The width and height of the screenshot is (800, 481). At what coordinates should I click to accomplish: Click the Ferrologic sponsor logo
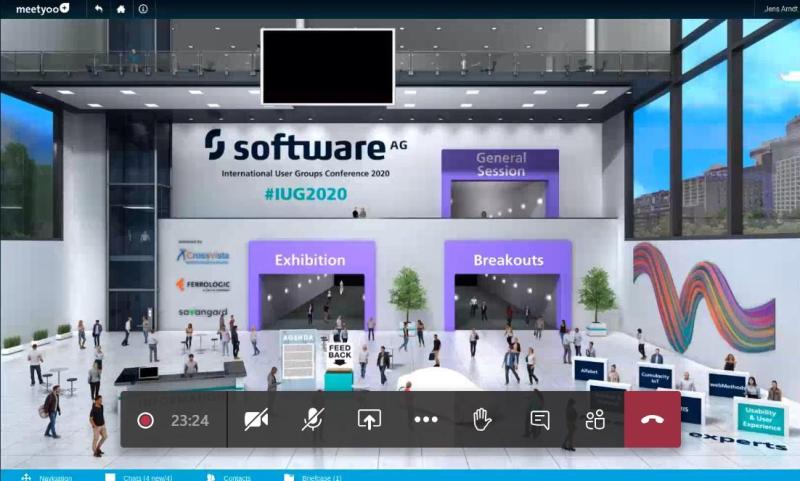point(203,285)
